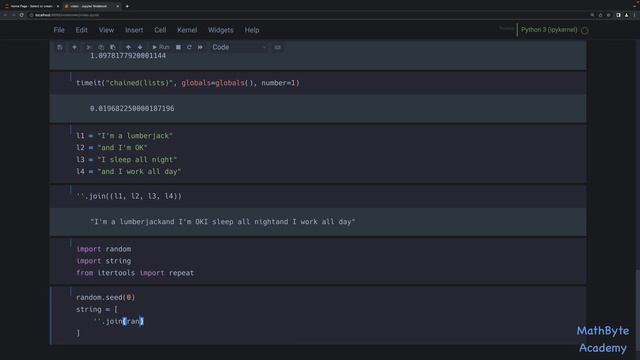Open the Cell menu

(x=160, y=30)
